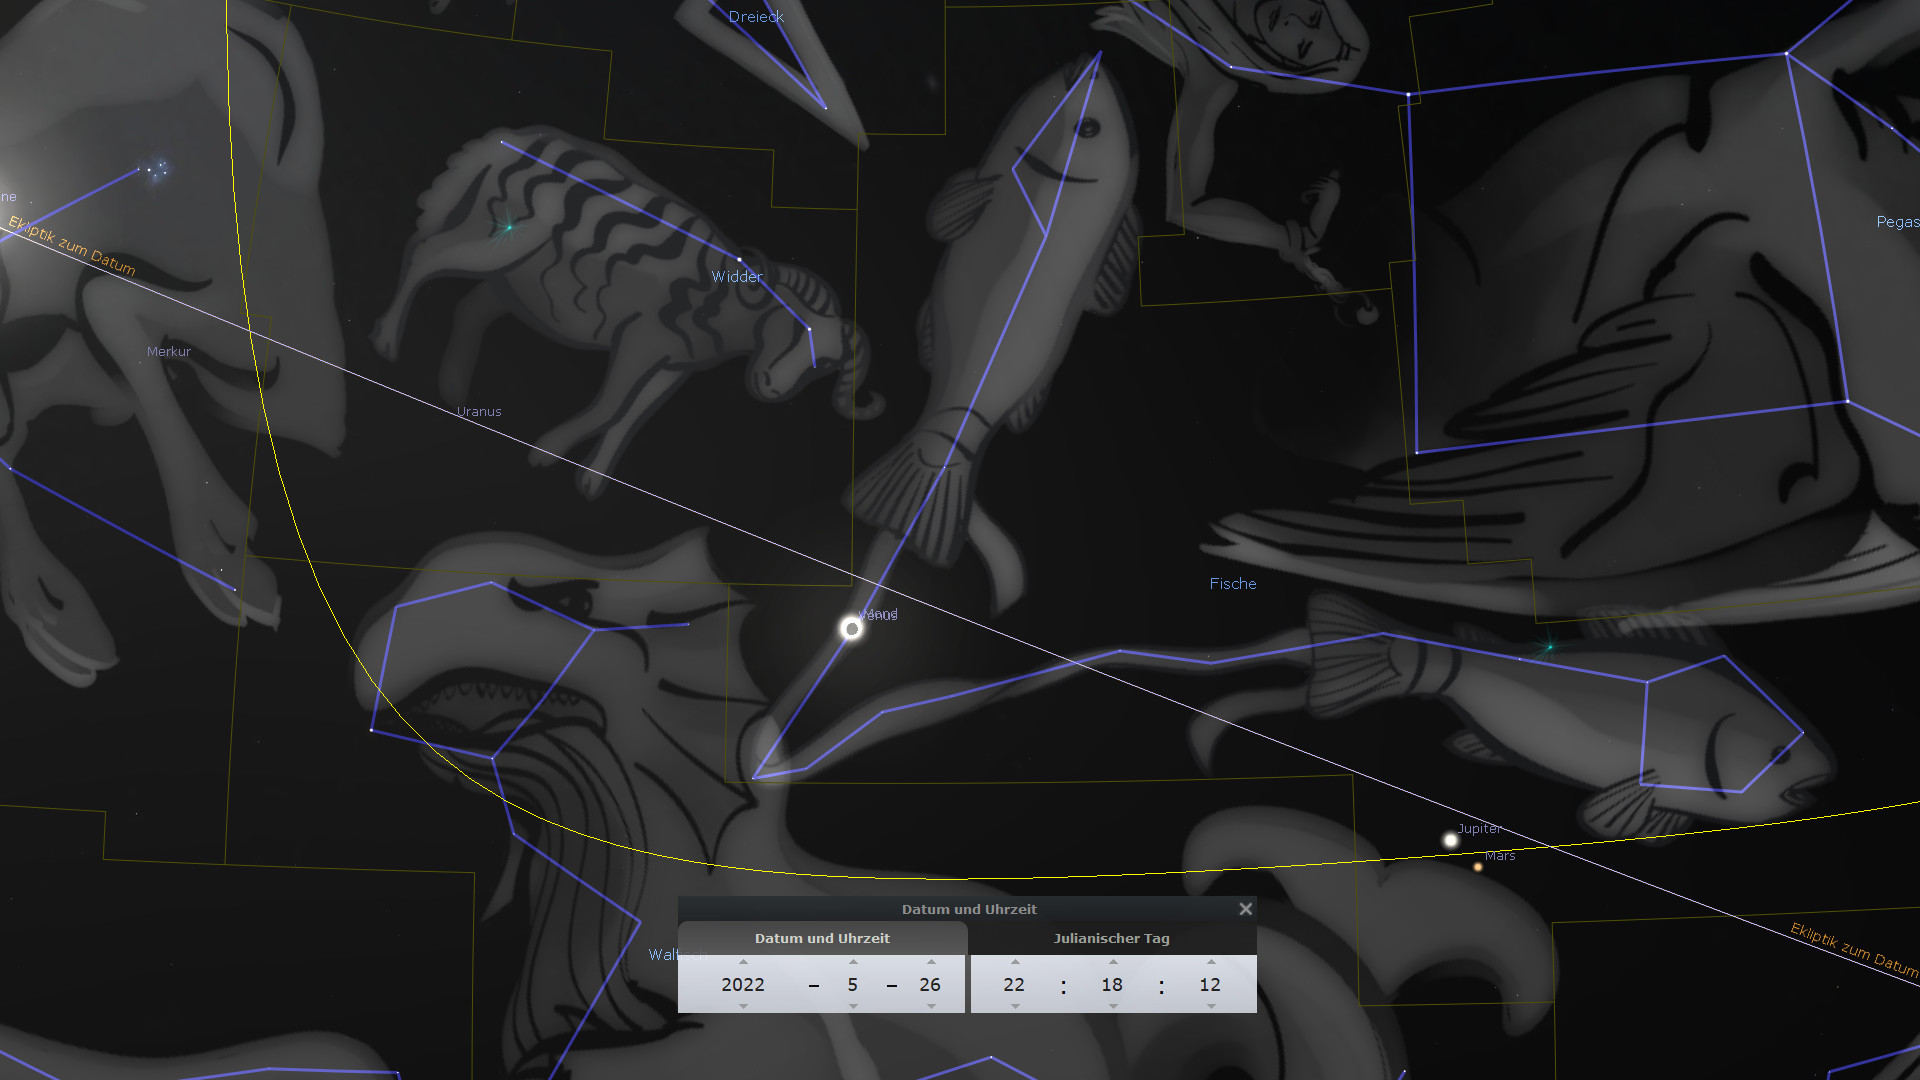Select the bright Moon disc near Venus
The height and width of the screenshot is (1080, 1920).
coord(851,628)
